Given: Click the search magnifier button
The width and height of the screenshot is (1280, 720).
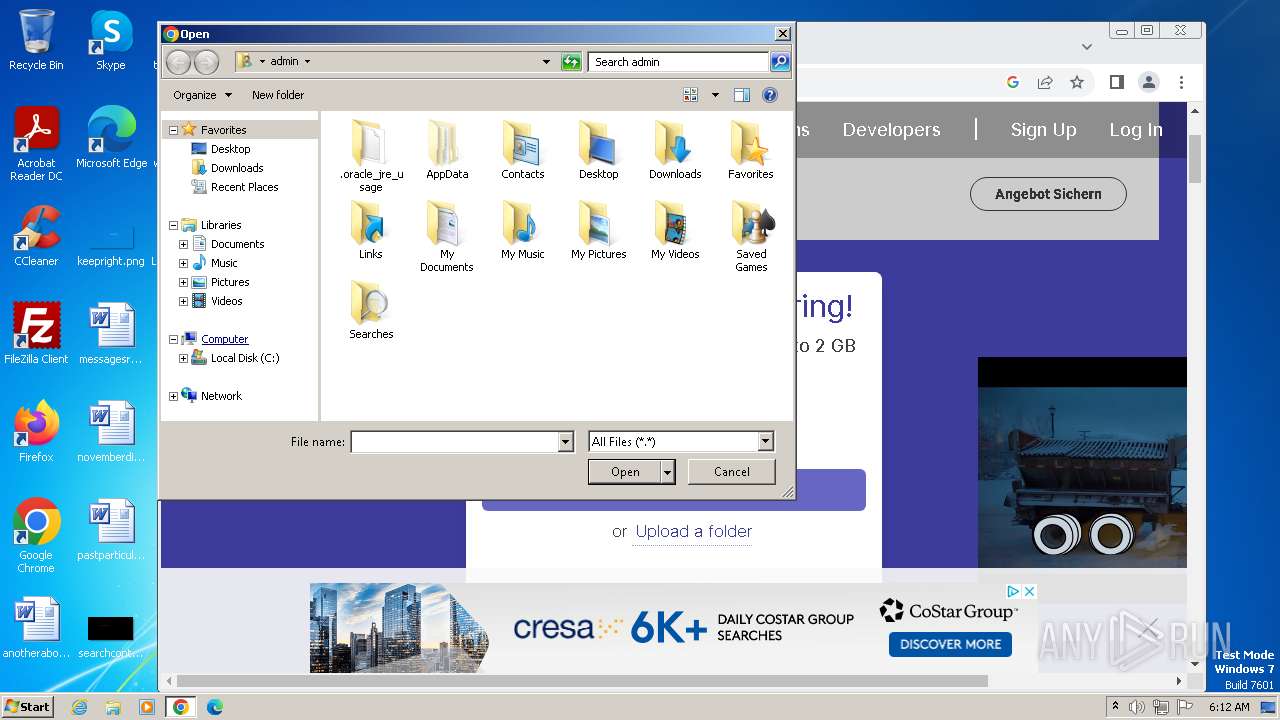Looking at the screenshot, I should coord(780,62).
